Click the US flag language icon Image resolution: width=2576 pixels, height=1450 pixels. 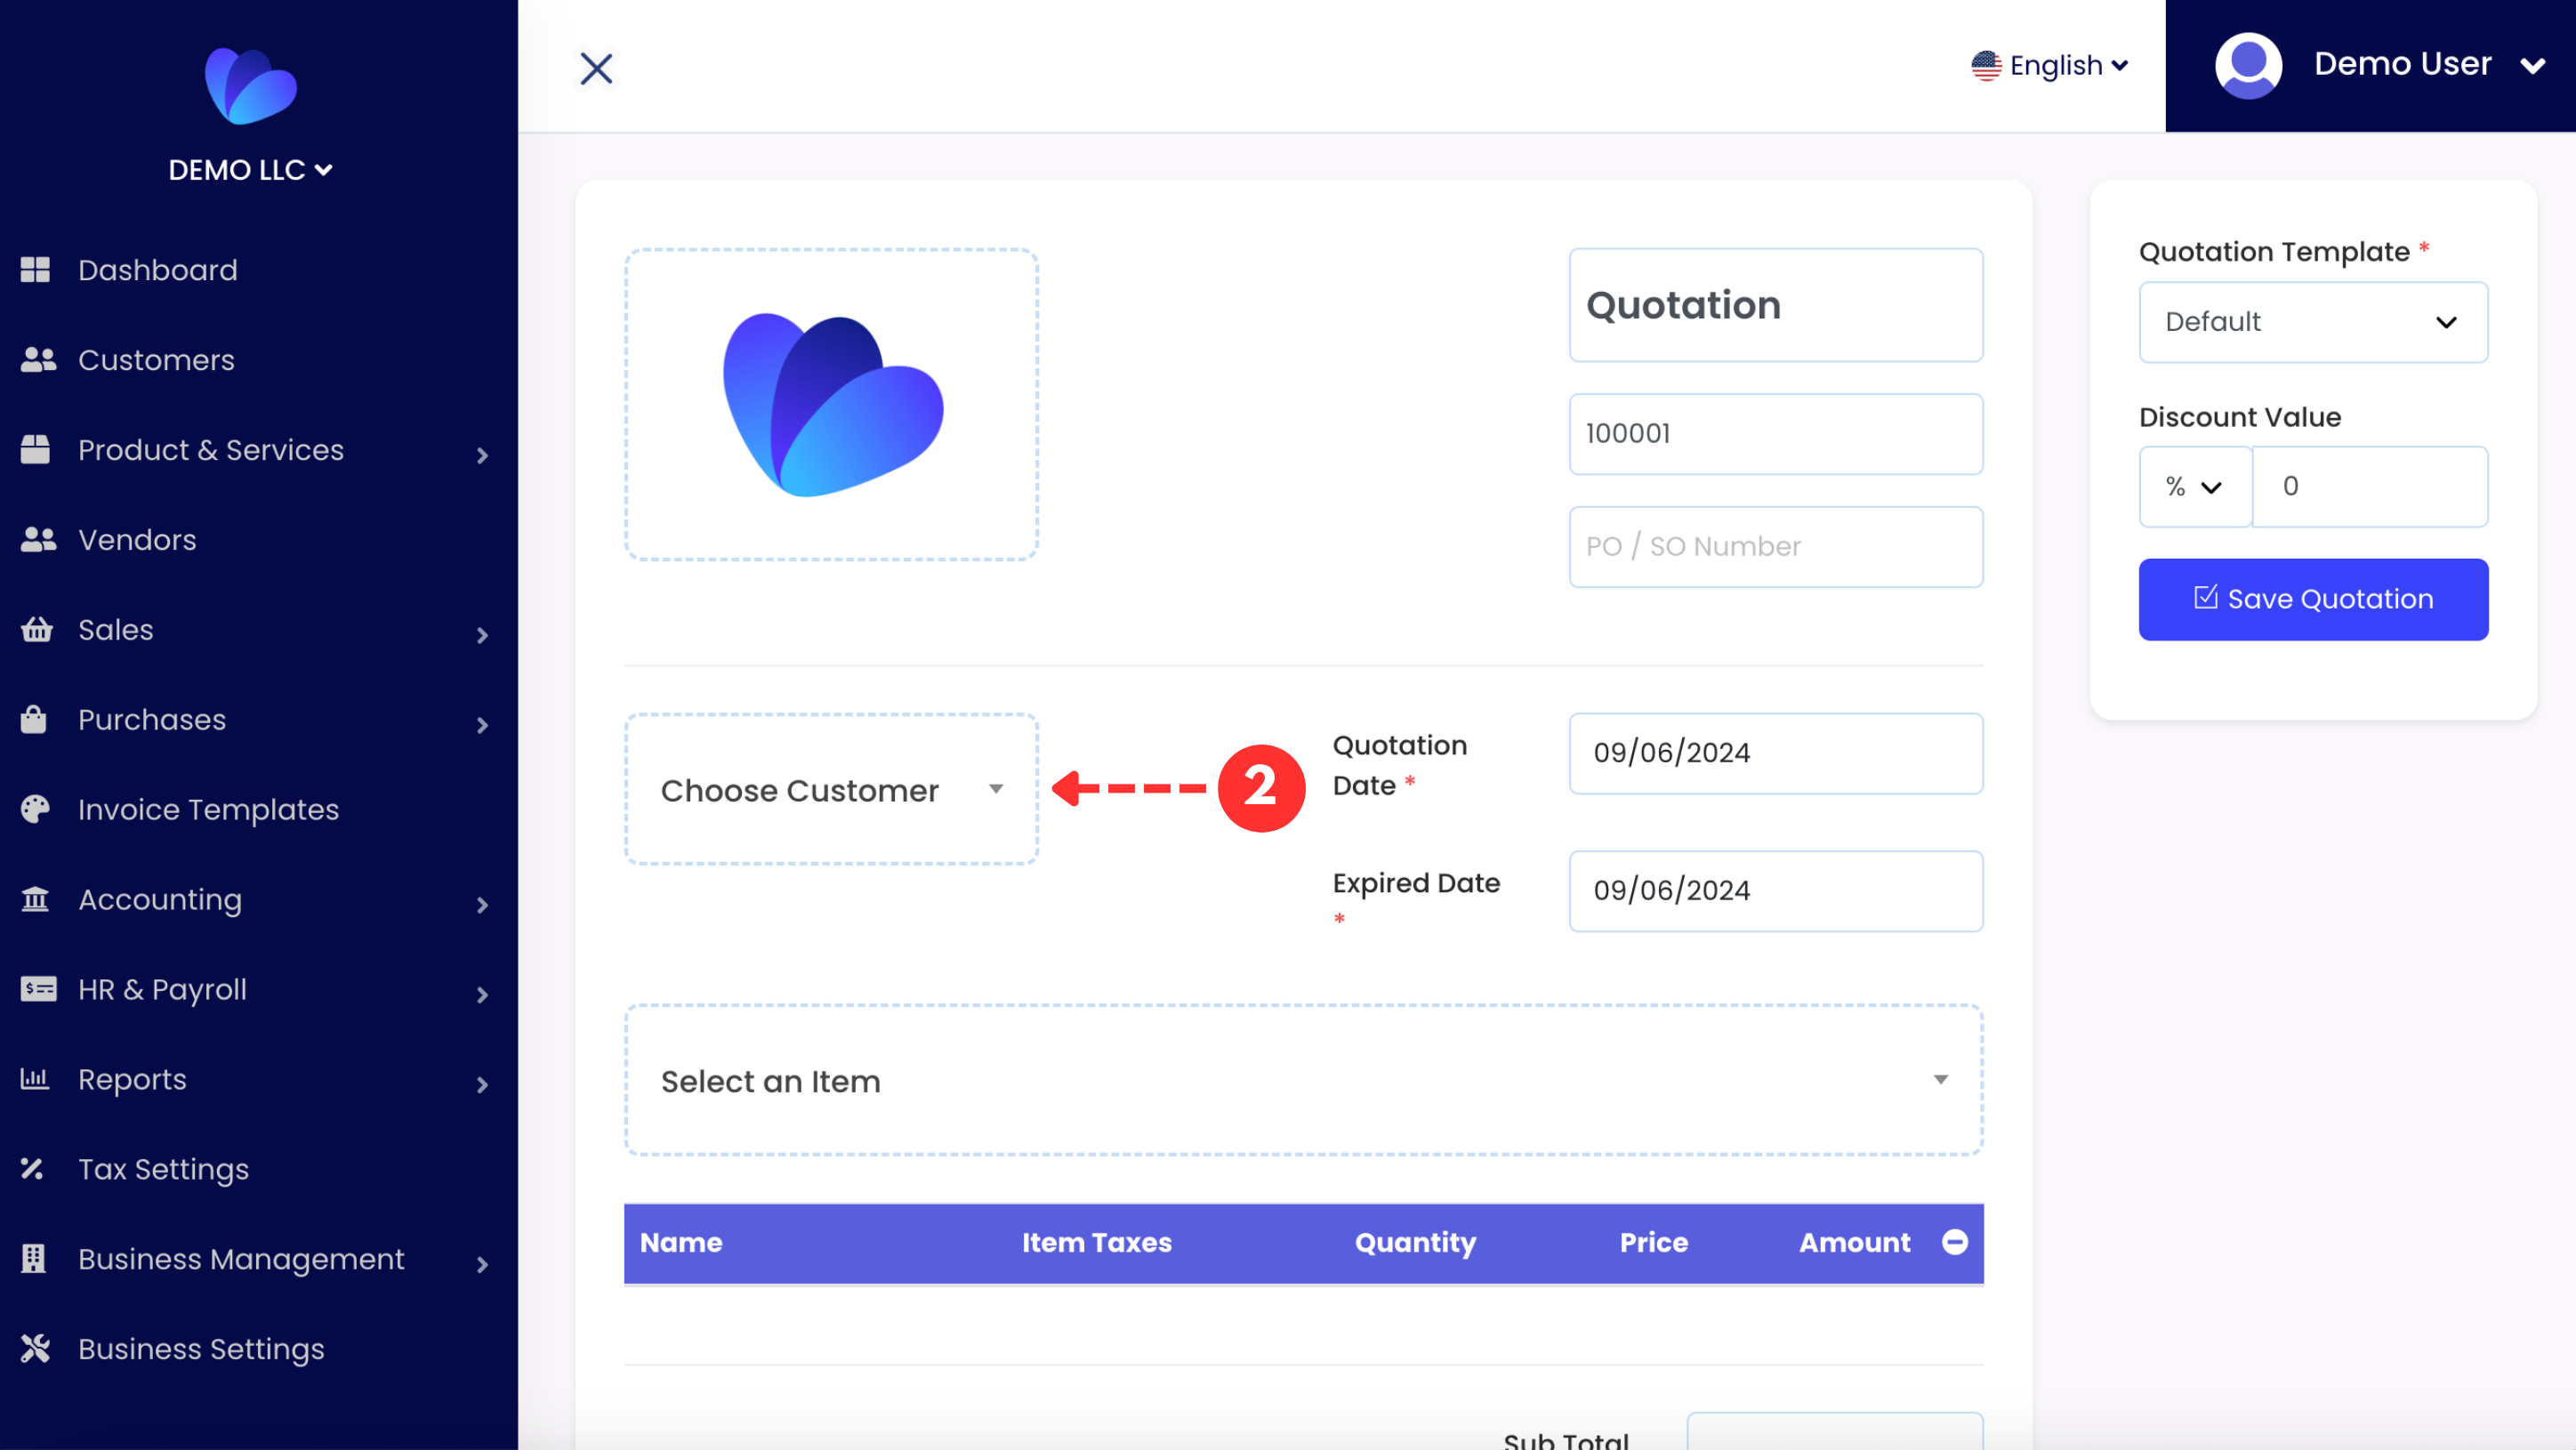tap(1986, 66)
